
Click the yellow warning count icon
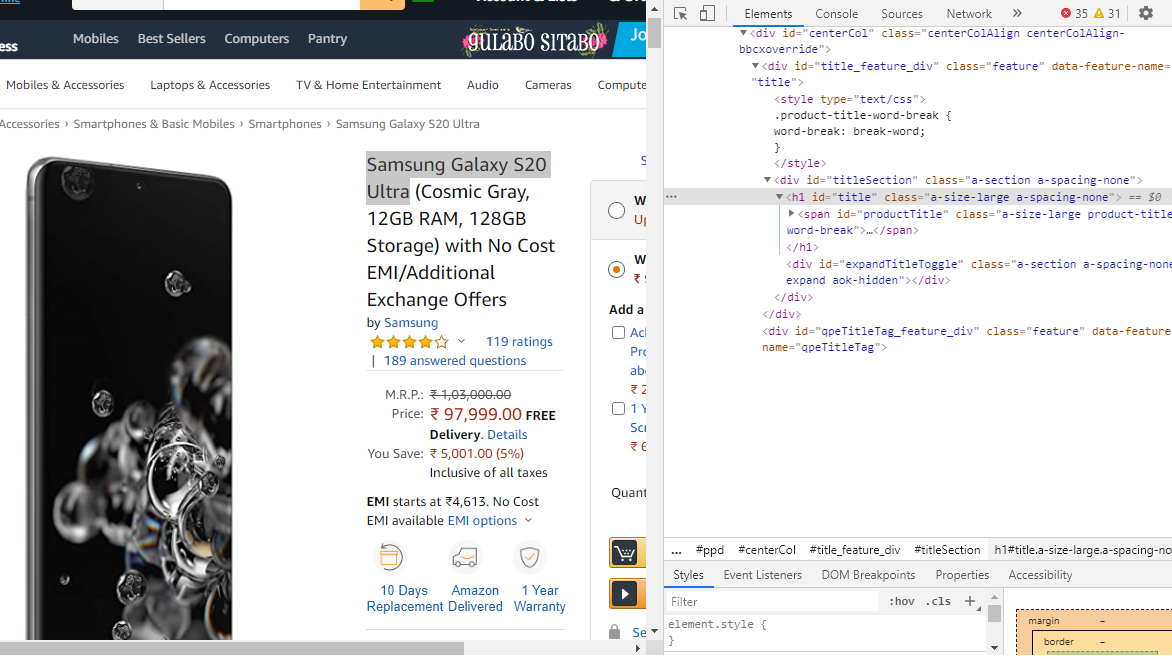1099,13
